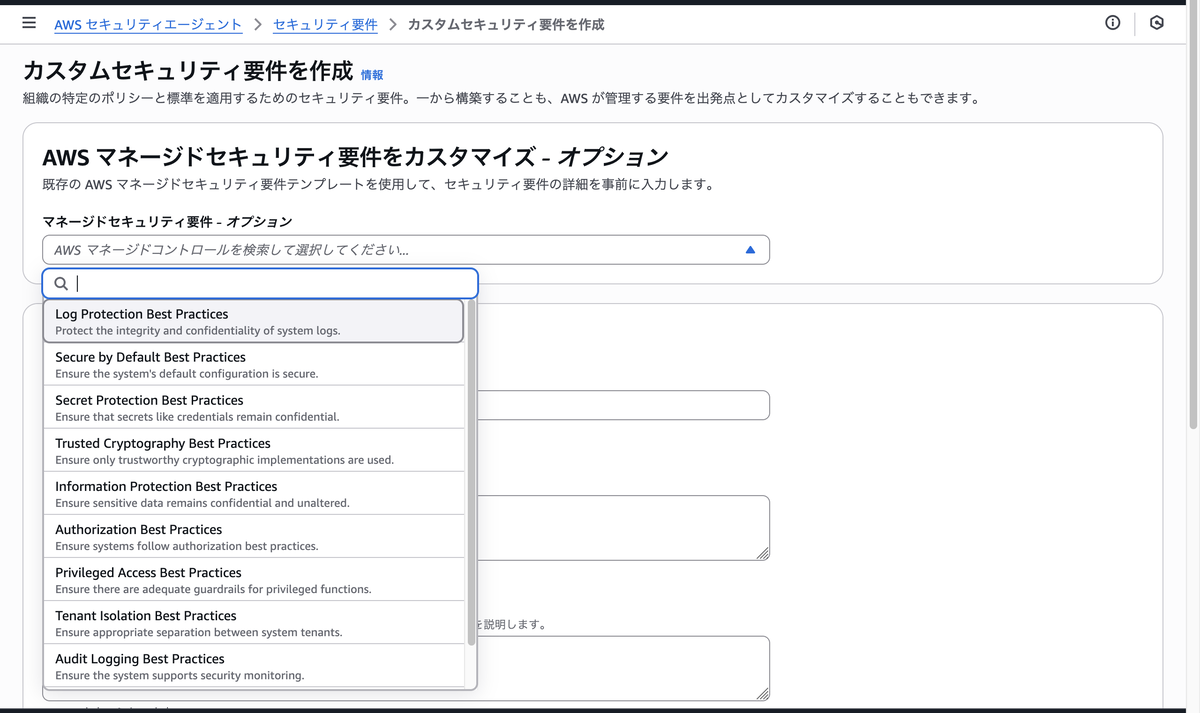This screenshot has height=713, width=1200.
Task: Select Privileged Access Best Practices option
Action: point(253,580)
